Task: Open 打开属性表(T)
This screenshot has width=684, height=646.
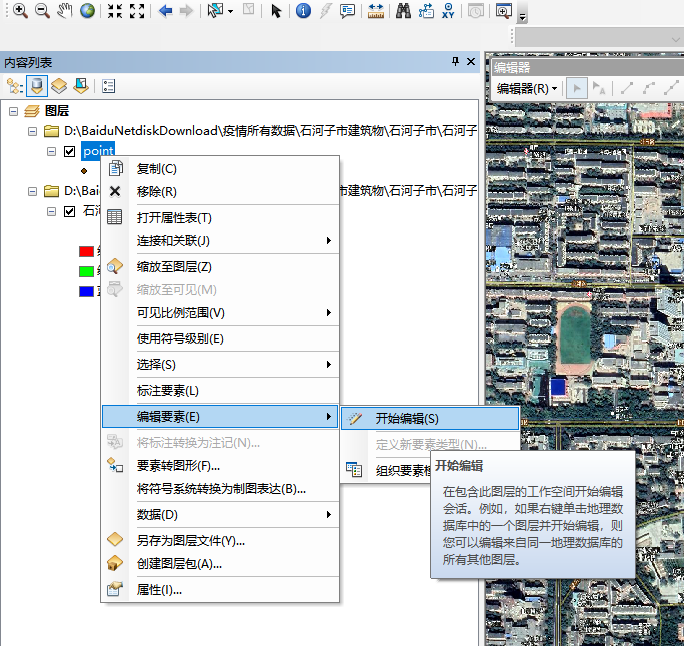Action: tap(220, 217)
